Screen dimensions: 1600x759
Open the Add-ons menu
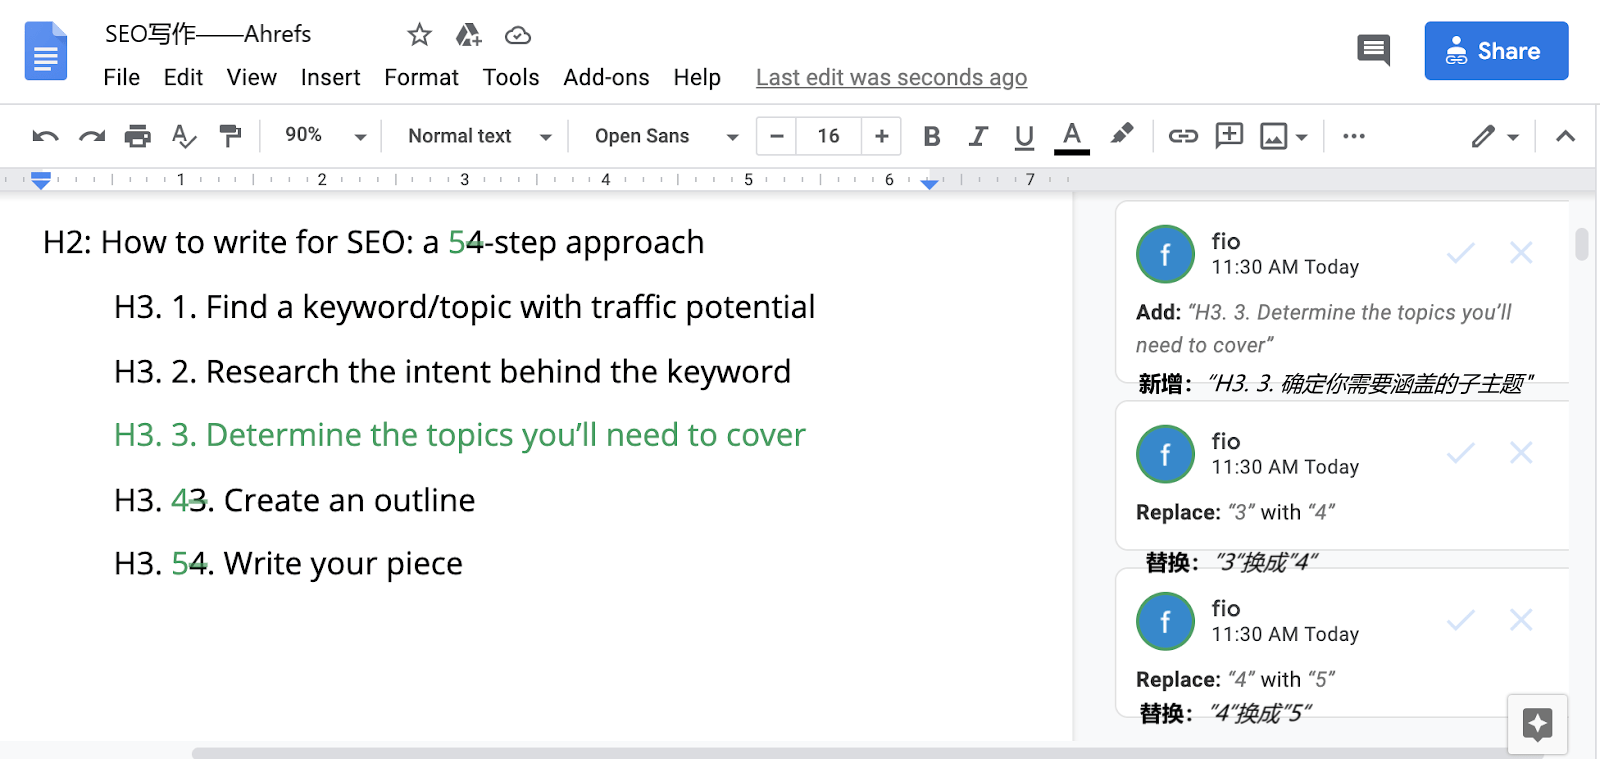[606, 77]
